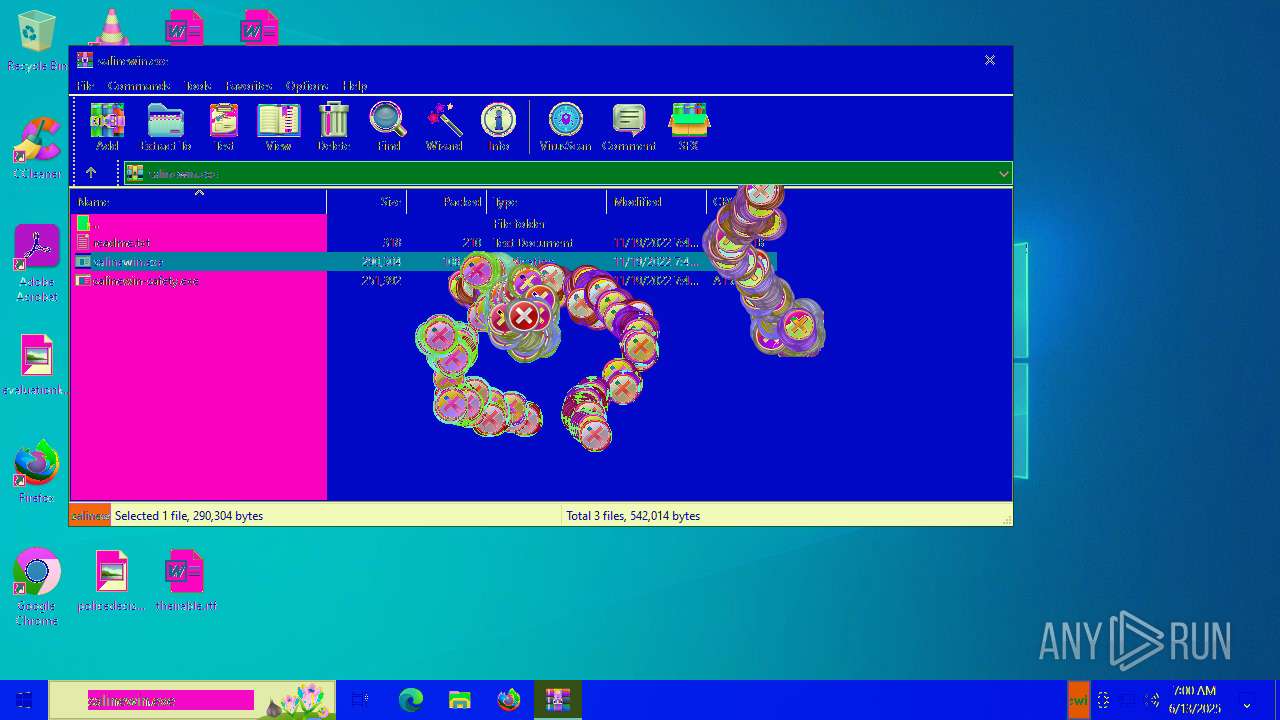
Task: Open the Recycle Bin desktop icon
Action: point(36,42)
